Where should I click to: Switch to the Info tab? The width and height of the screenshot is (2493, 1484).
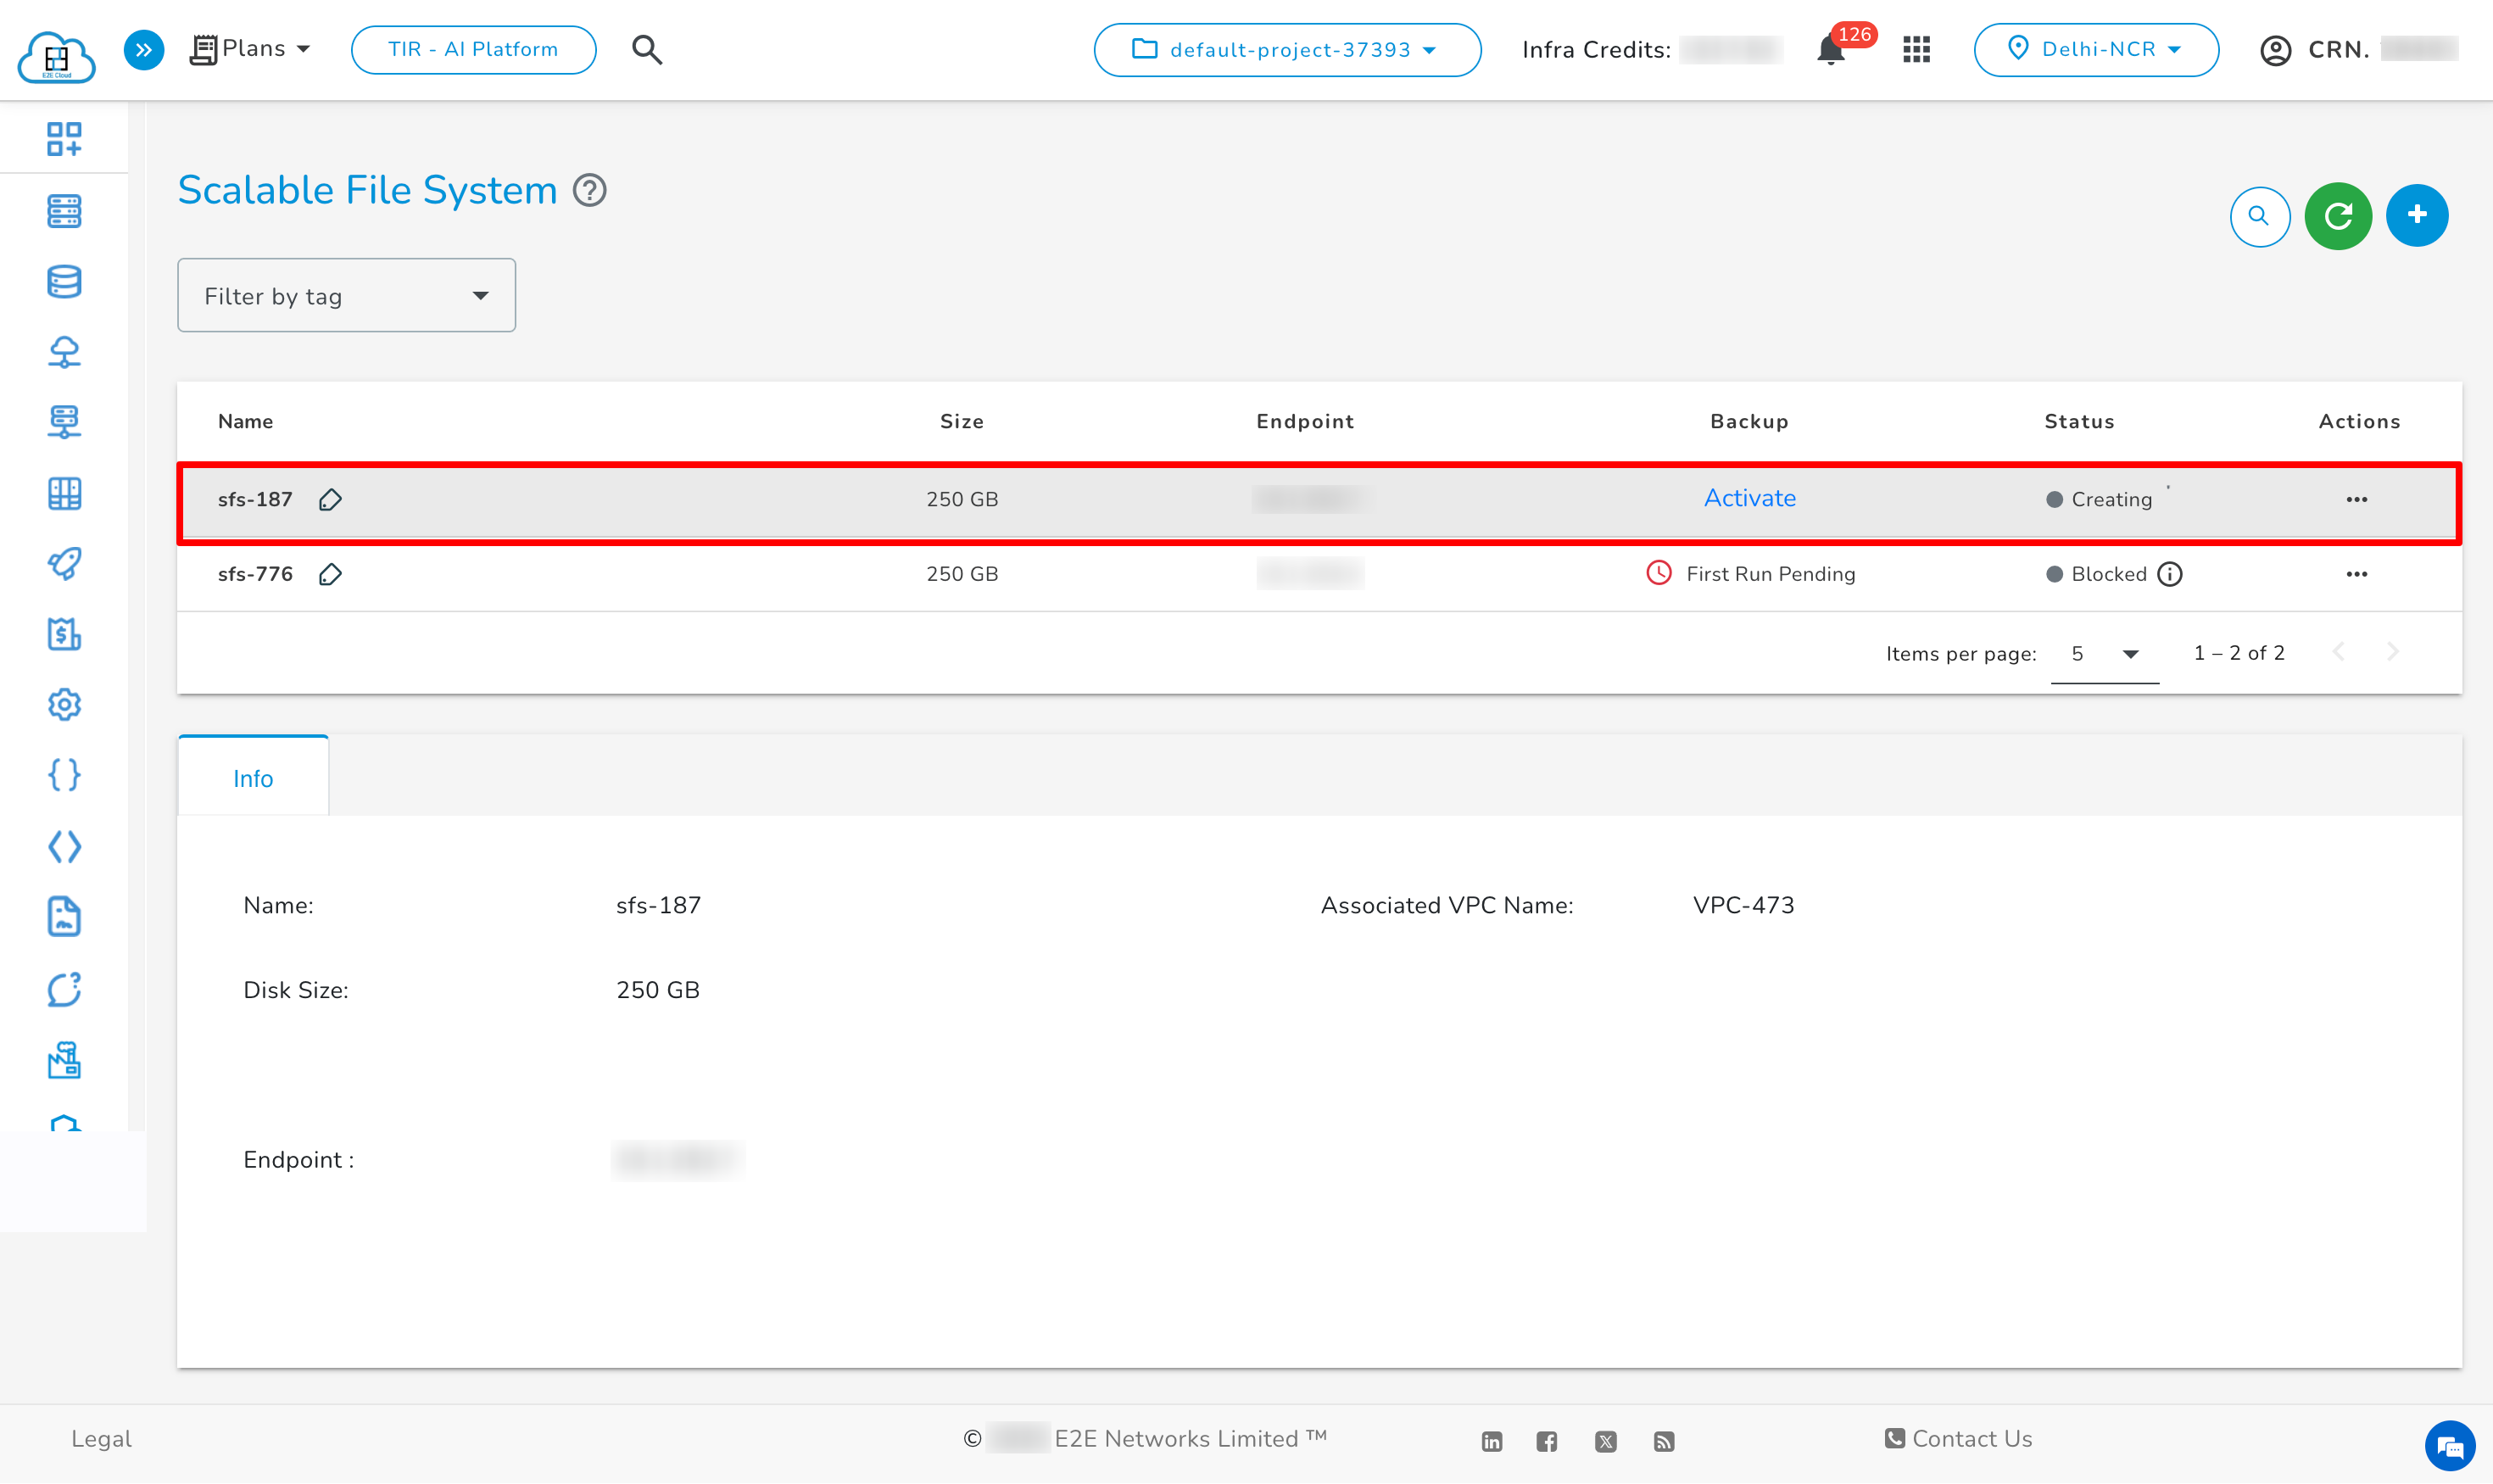(252, 777)
